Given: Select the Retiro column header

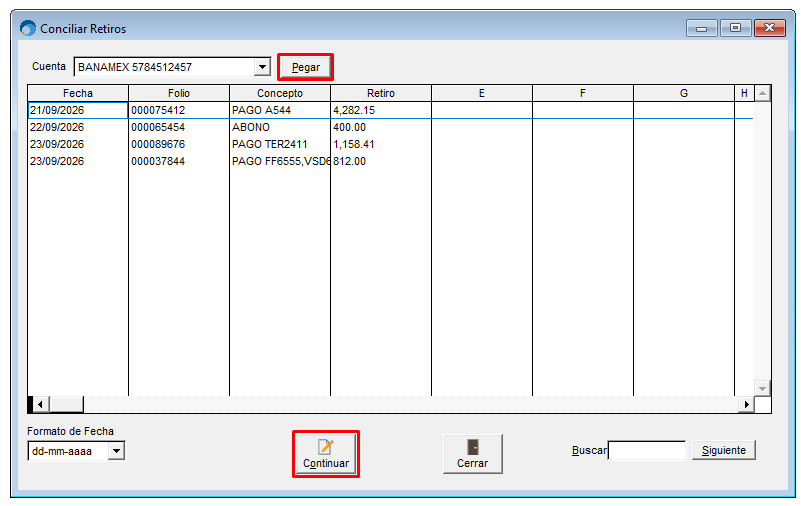Looking at the screenshot, I should (x=381, y=93).
